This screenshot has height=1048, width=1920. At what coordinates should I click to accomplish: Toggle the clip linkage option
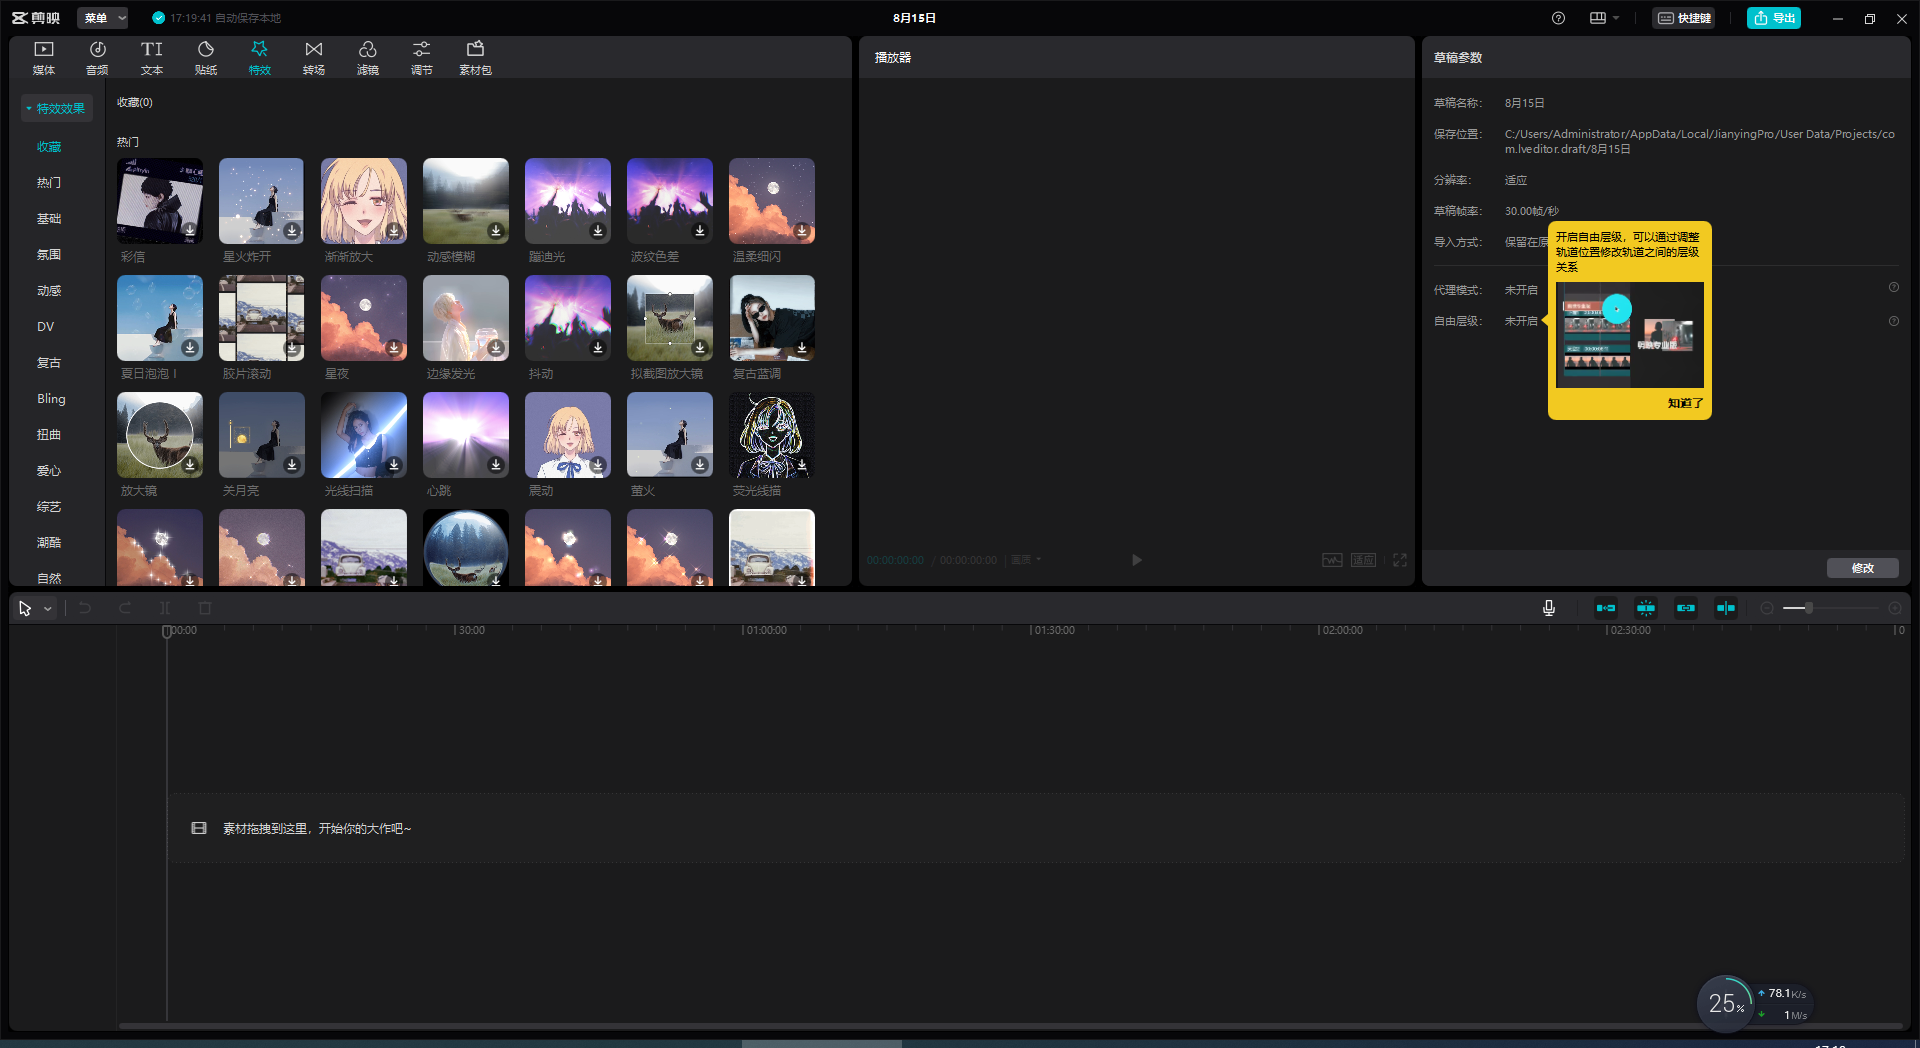[1686, 608]
